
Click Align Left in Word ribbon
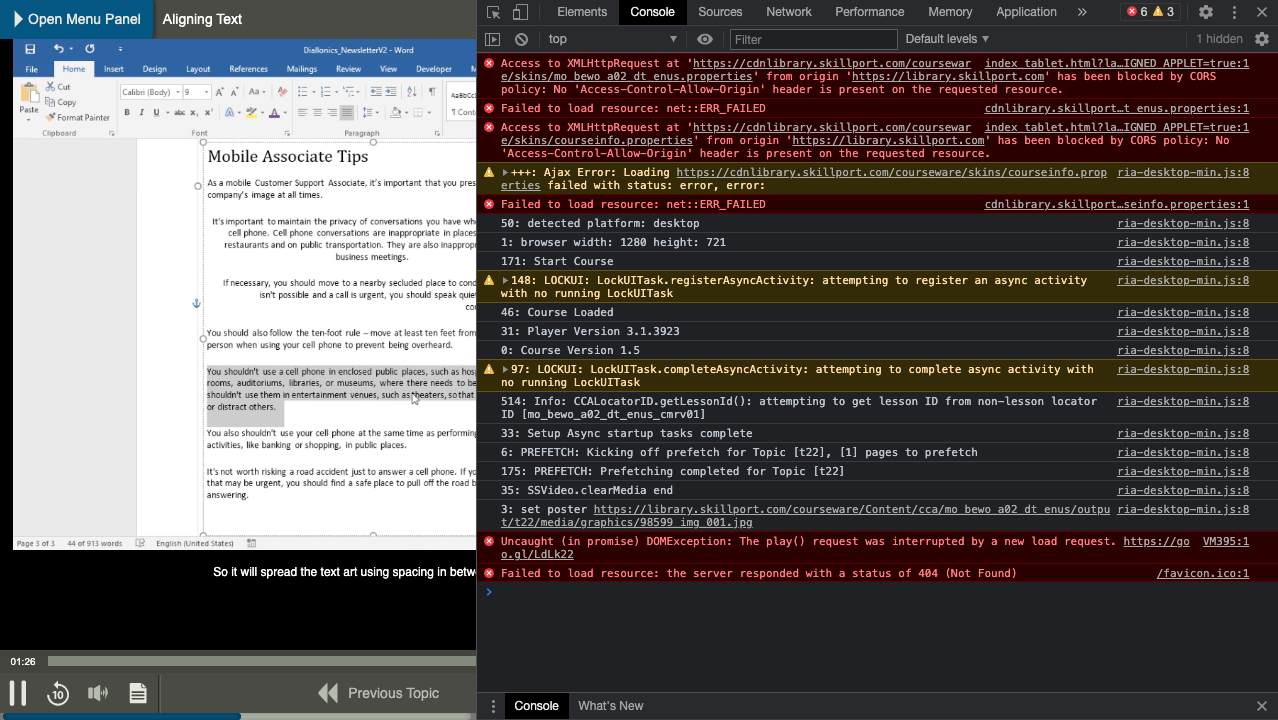[x=303, y=113]
